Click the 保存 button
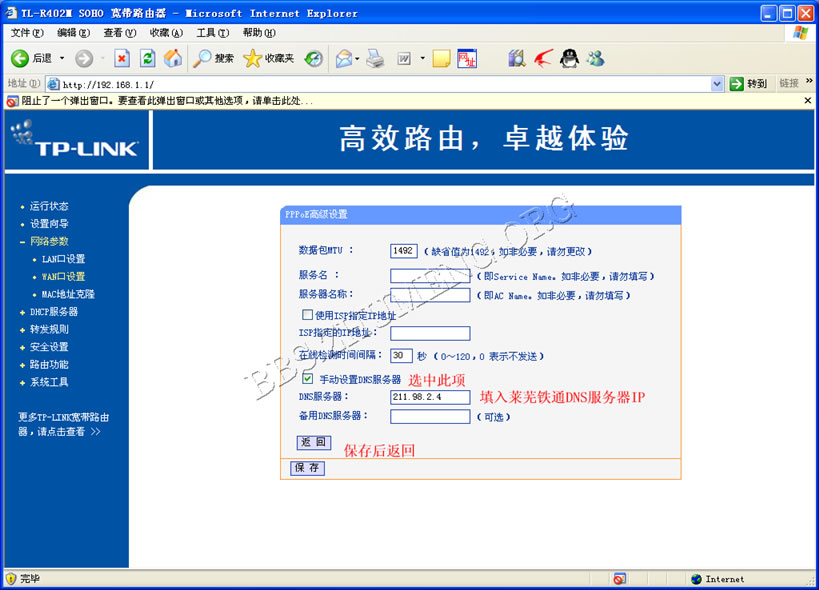The image size is (819, 590). 307,468
